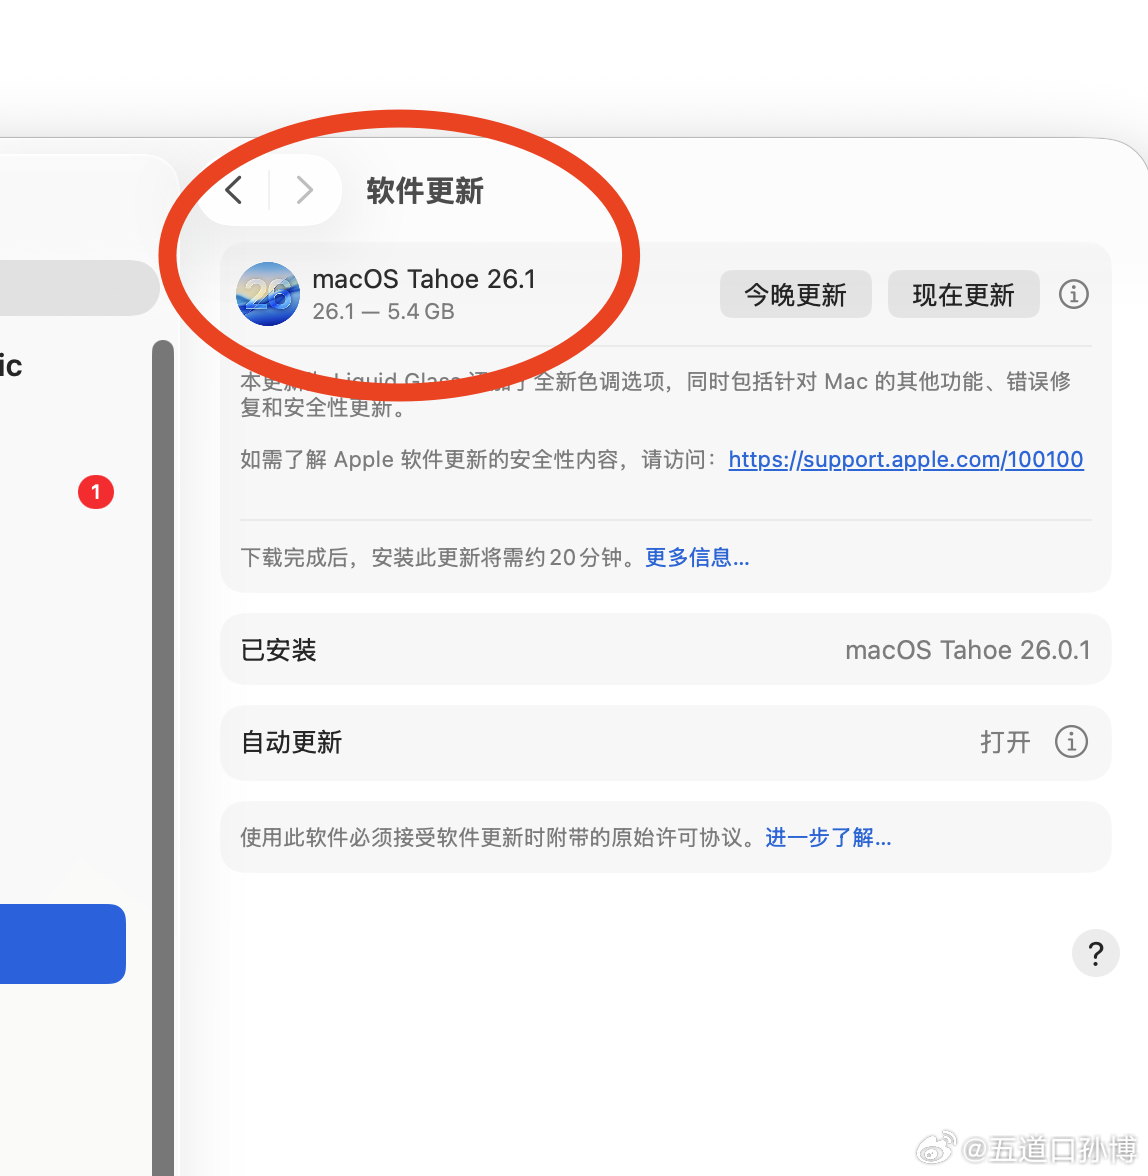Open the info icon beside 现在更新 button
The height and width of the screenshot is (1176, 1148).
click(1073, 294)
